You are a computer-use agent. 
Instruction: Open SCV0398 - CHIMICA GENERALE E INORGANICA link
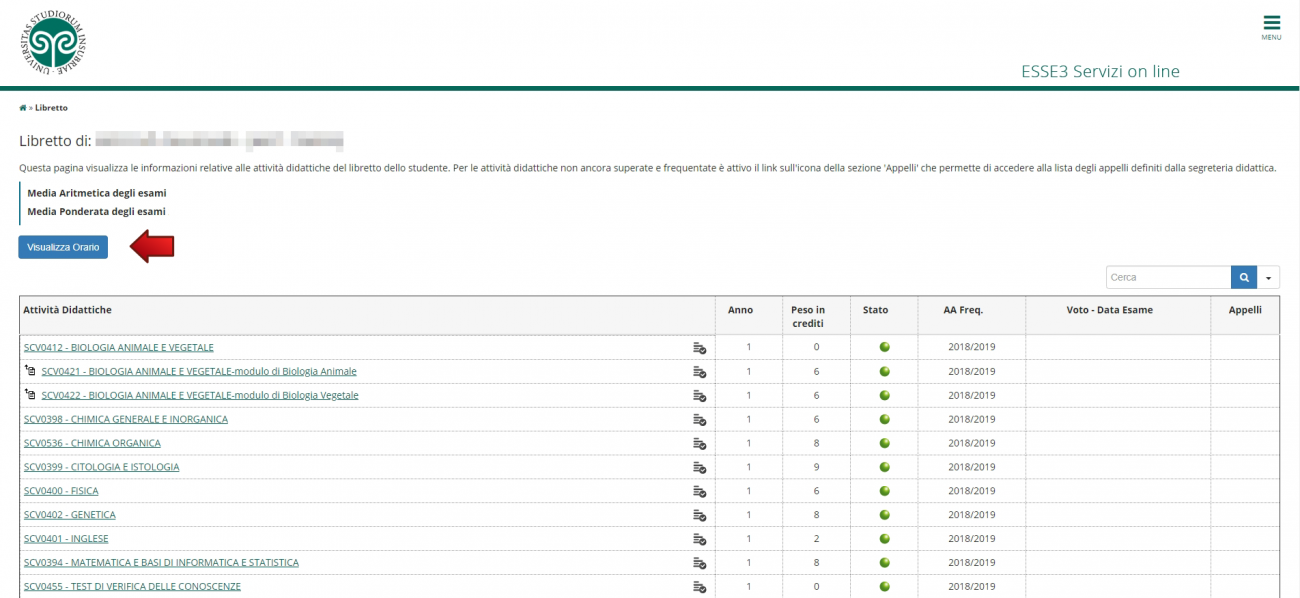(x=126, y=420)
